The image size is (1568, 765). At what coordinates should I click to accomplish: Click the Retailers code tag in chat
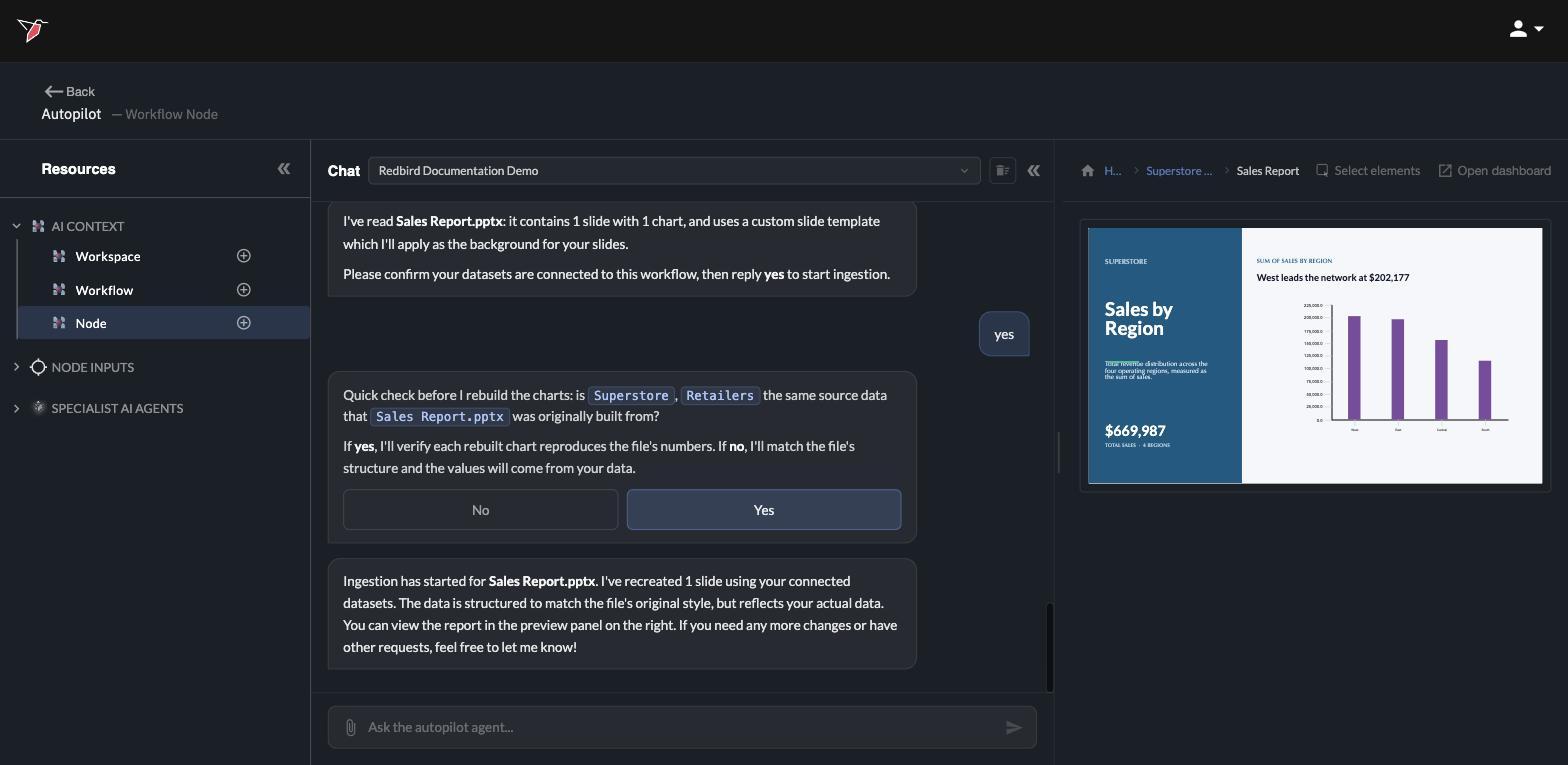click(x=720, y=395)
